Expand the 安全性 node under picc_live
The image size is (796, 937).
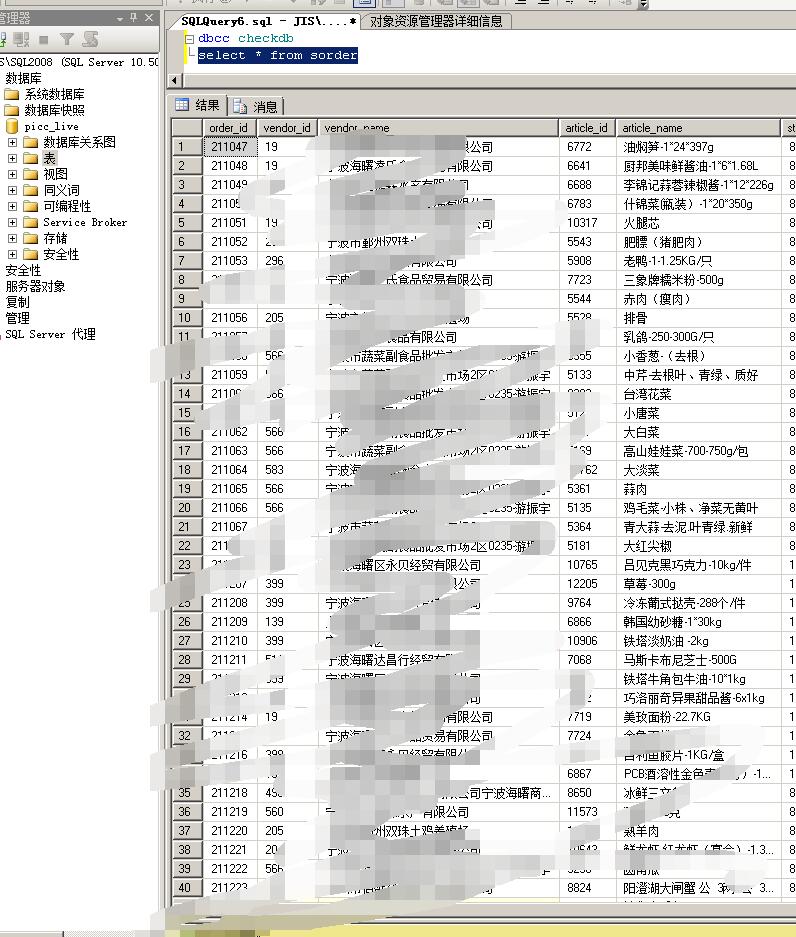12,255
